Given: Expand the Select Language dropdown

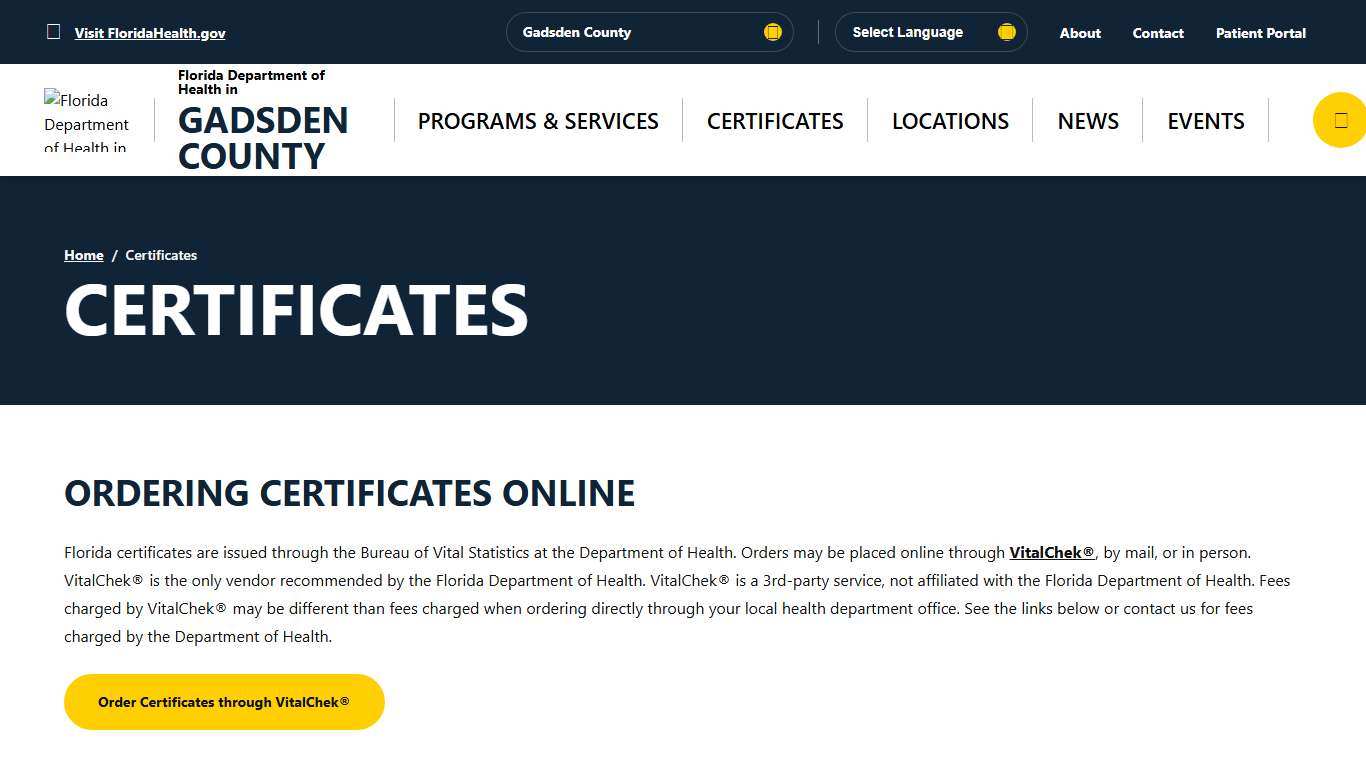Looking at the screenshot, I should coord(930,31).
